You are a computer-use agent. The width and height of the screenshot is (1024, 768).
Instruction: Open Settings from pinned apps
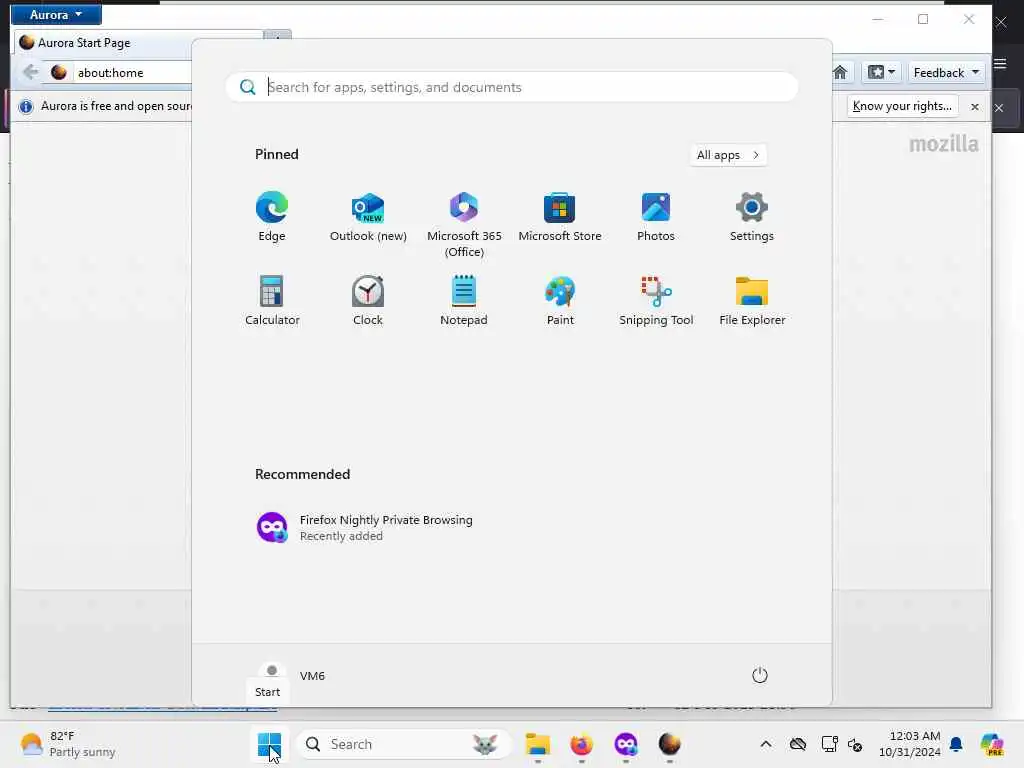click(752, 216)
